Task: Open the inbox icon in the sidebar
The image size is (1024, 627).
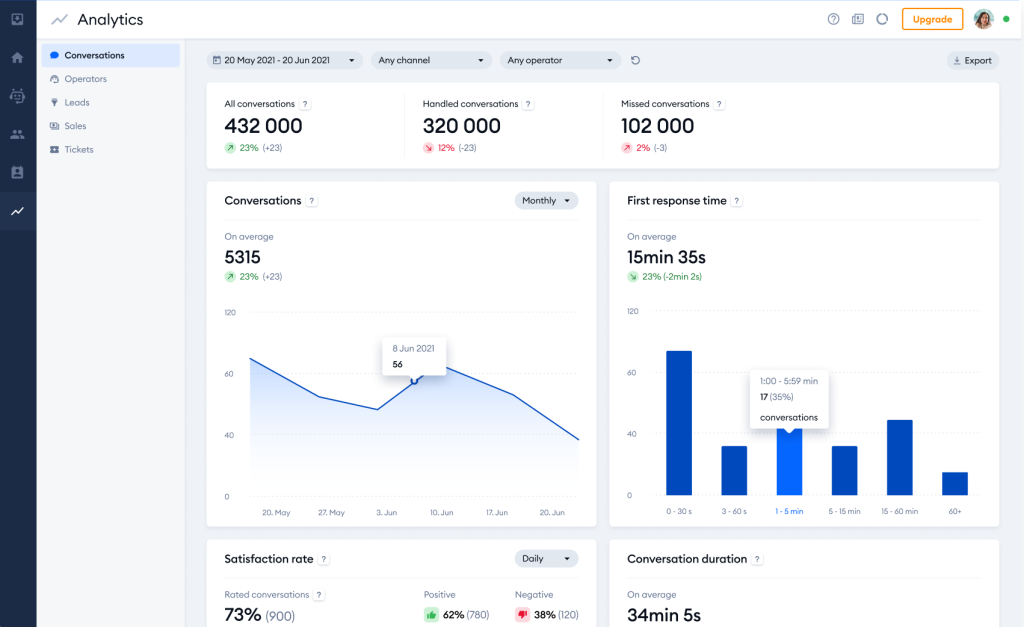Action: pyautogui.click(x=17, y=19)
